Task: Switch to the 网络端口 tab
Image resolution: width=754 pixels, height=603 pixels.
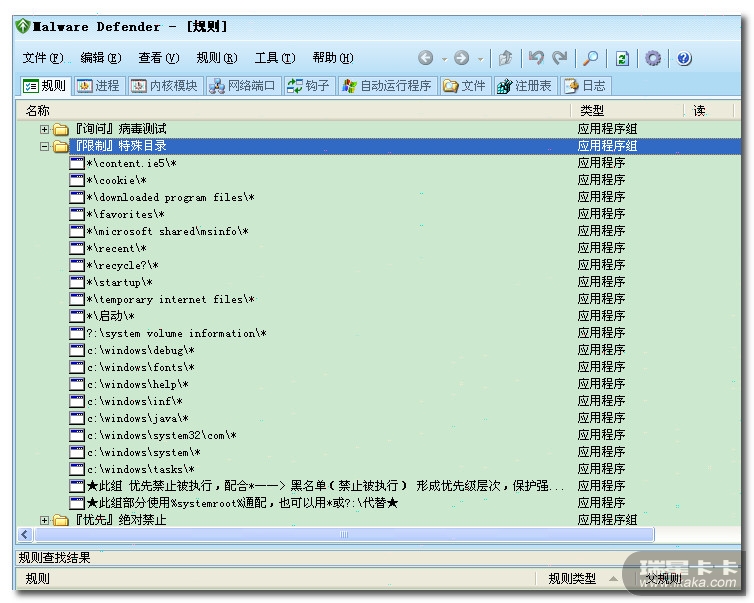Action: tap(242, 86)
